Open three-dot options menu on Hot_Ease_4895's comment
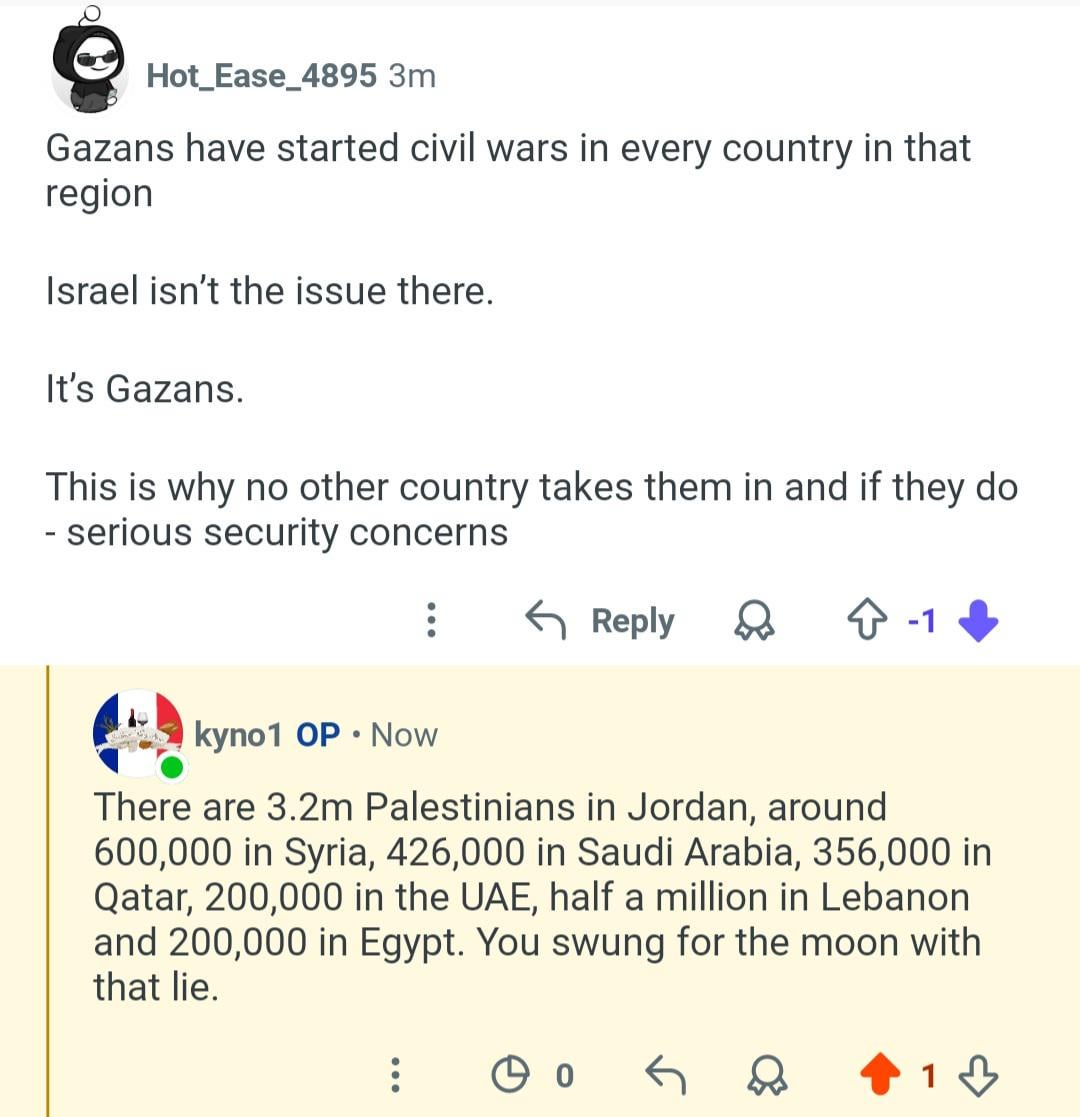Screen dimensions: 1080x1117 431,621
